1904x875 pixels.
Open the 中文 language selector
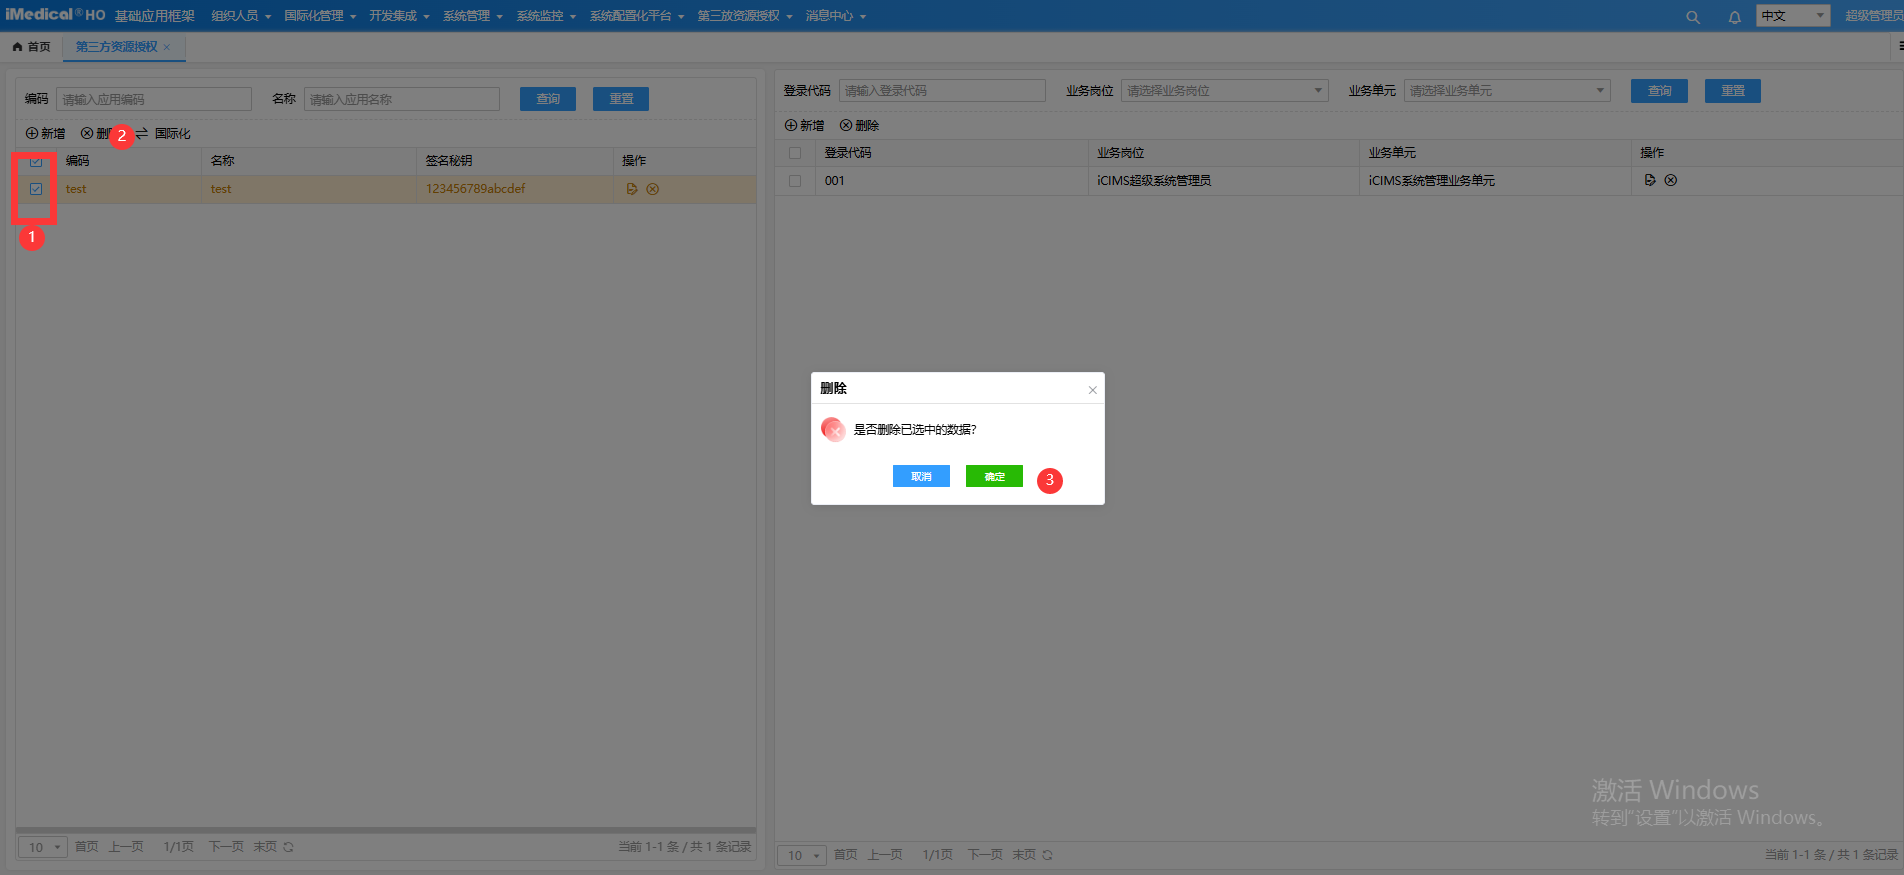(x=1792, y=16)
